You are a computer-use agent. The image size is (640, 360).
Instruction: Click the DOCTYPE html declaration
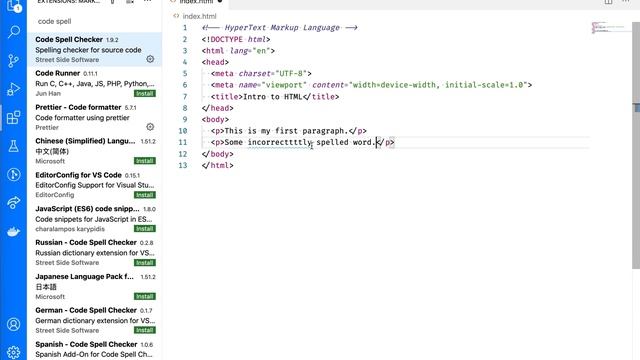pyautogui.click(x=236, y=39)
